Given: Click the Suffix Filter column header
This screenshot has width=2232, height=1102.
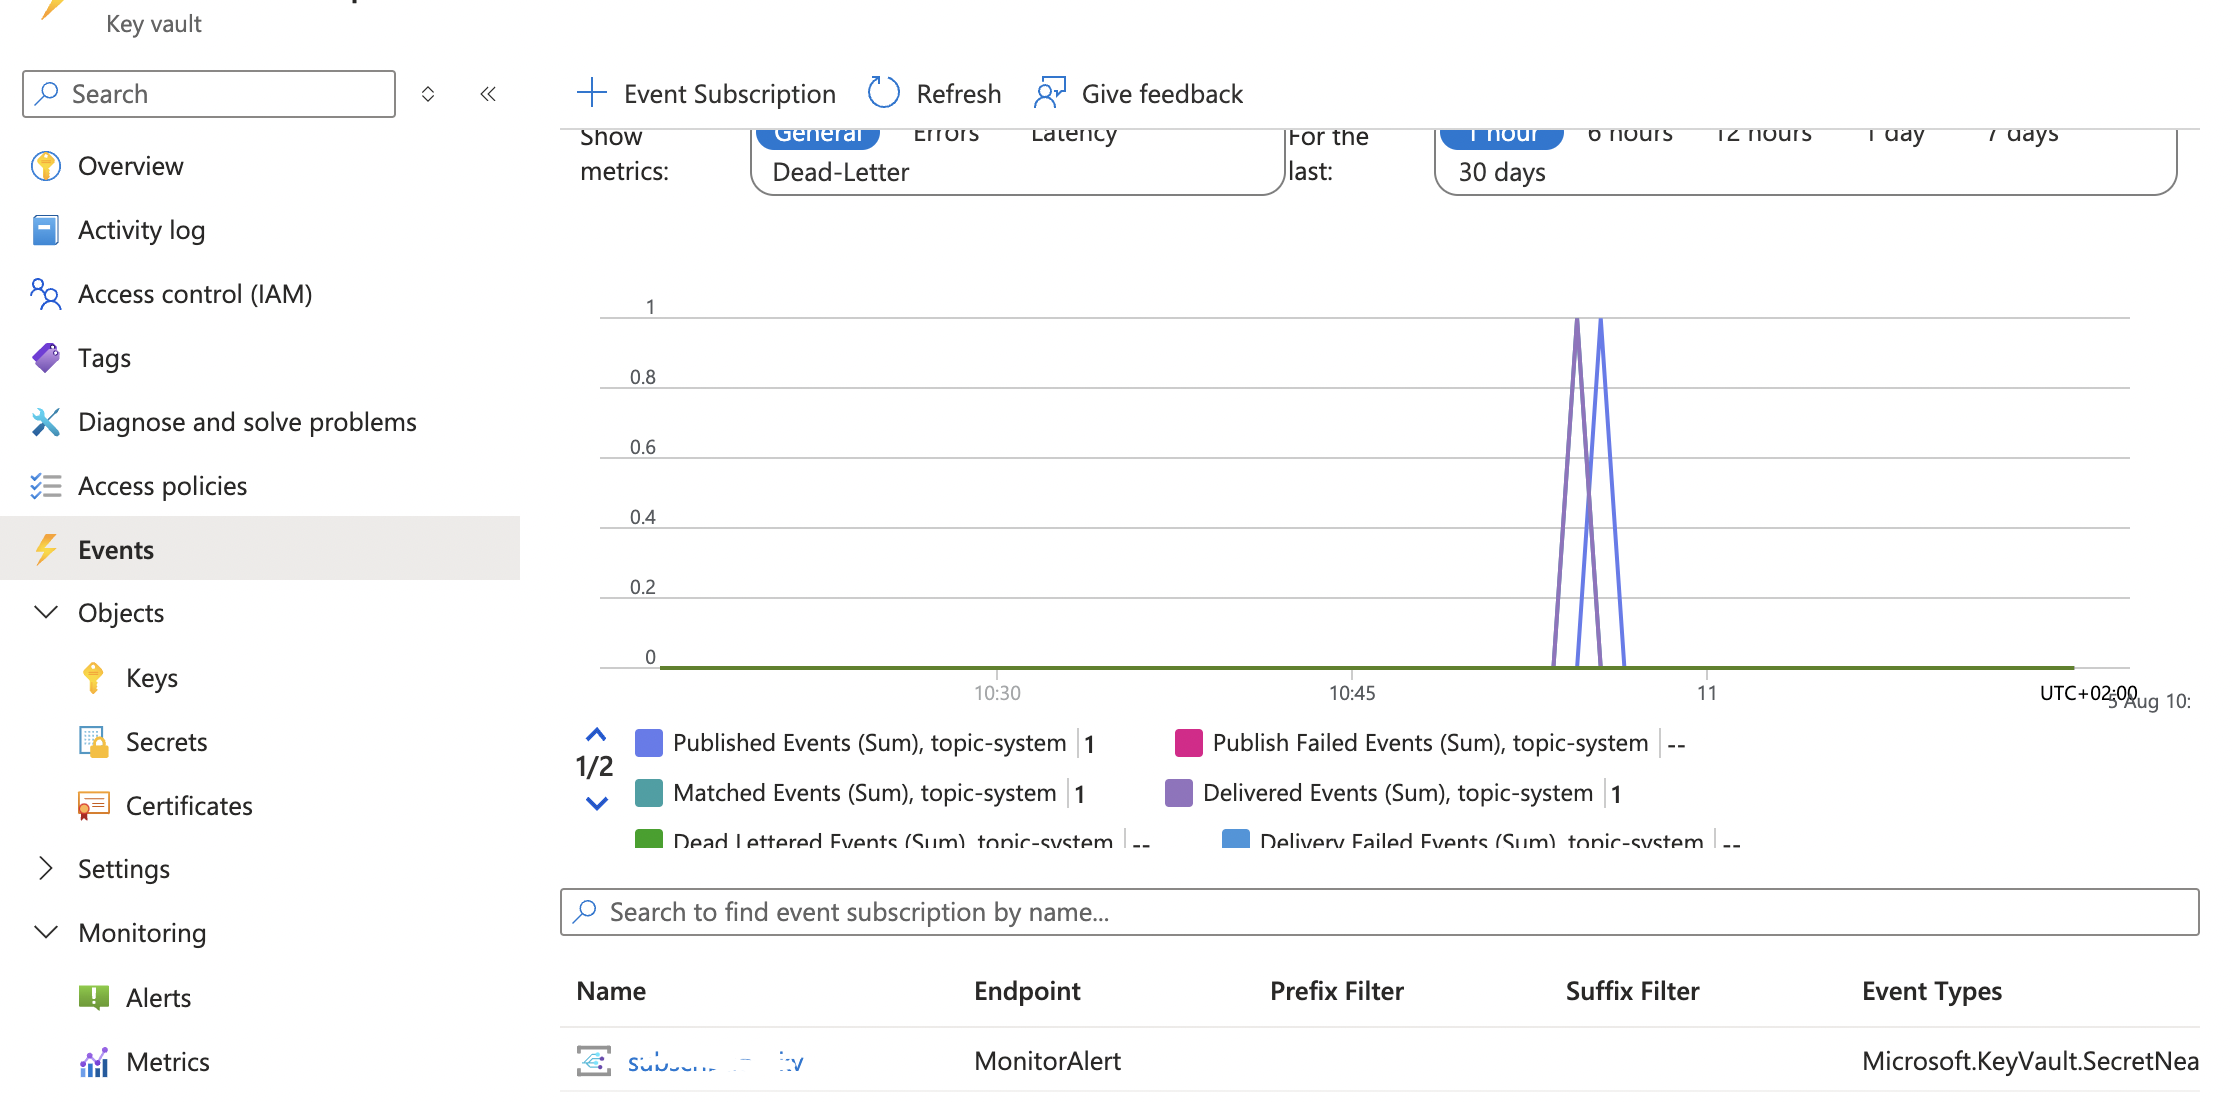Looking at the screenshot, I should (1632, 991).
